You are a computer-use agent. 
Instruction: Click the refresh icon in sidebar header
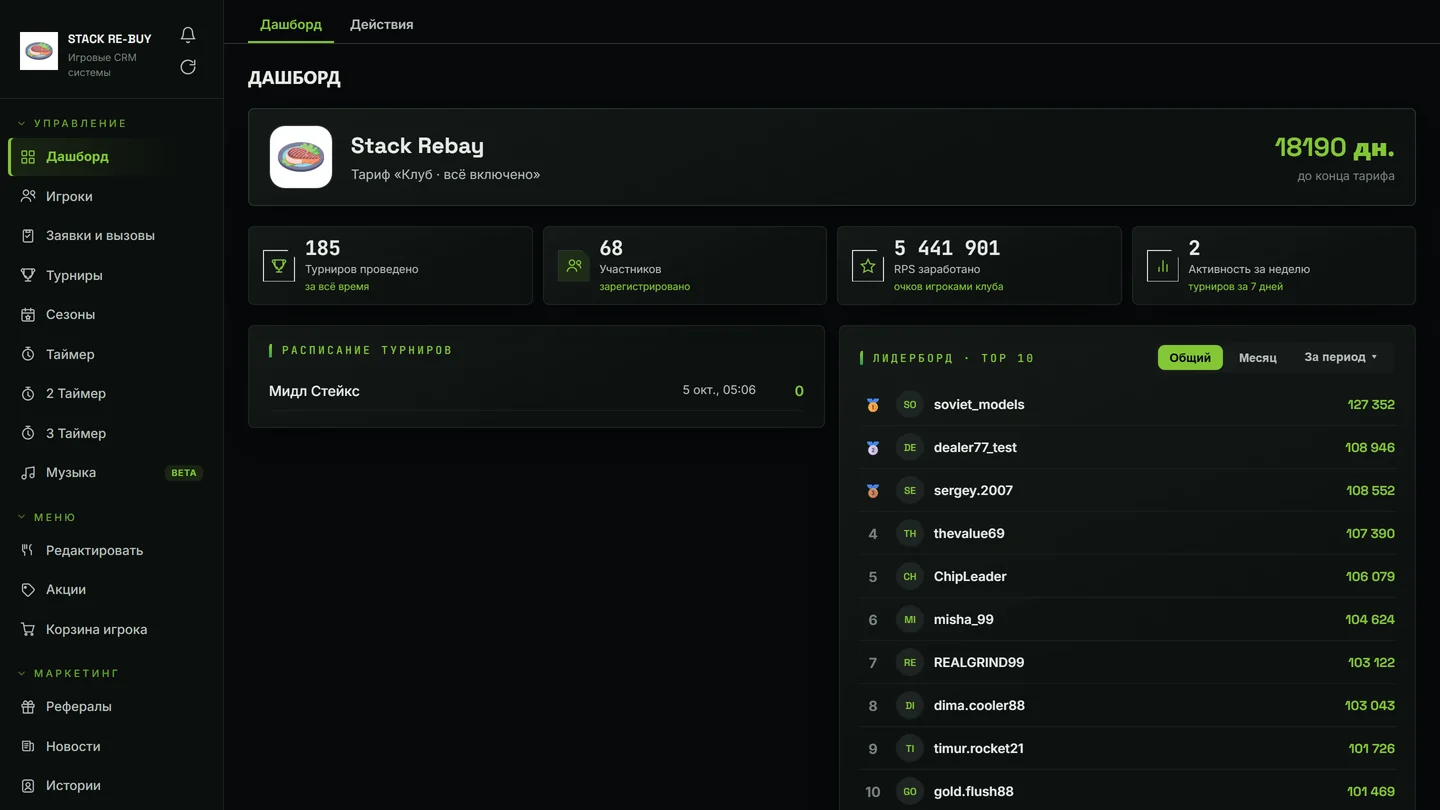point(188,67)
